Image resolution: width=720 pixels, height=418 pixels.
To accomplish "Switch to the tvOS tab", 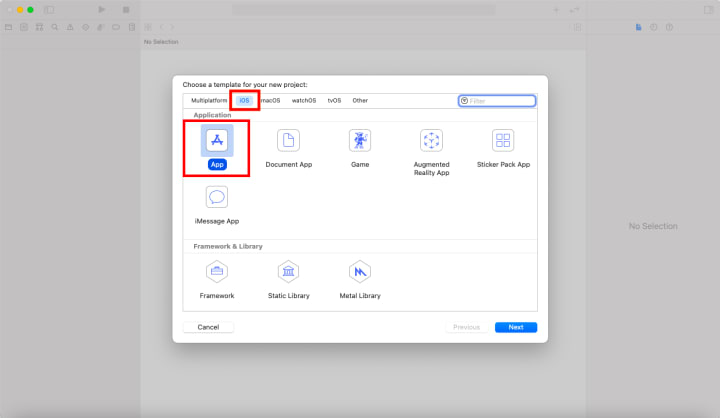I will (x=334, y=101).
